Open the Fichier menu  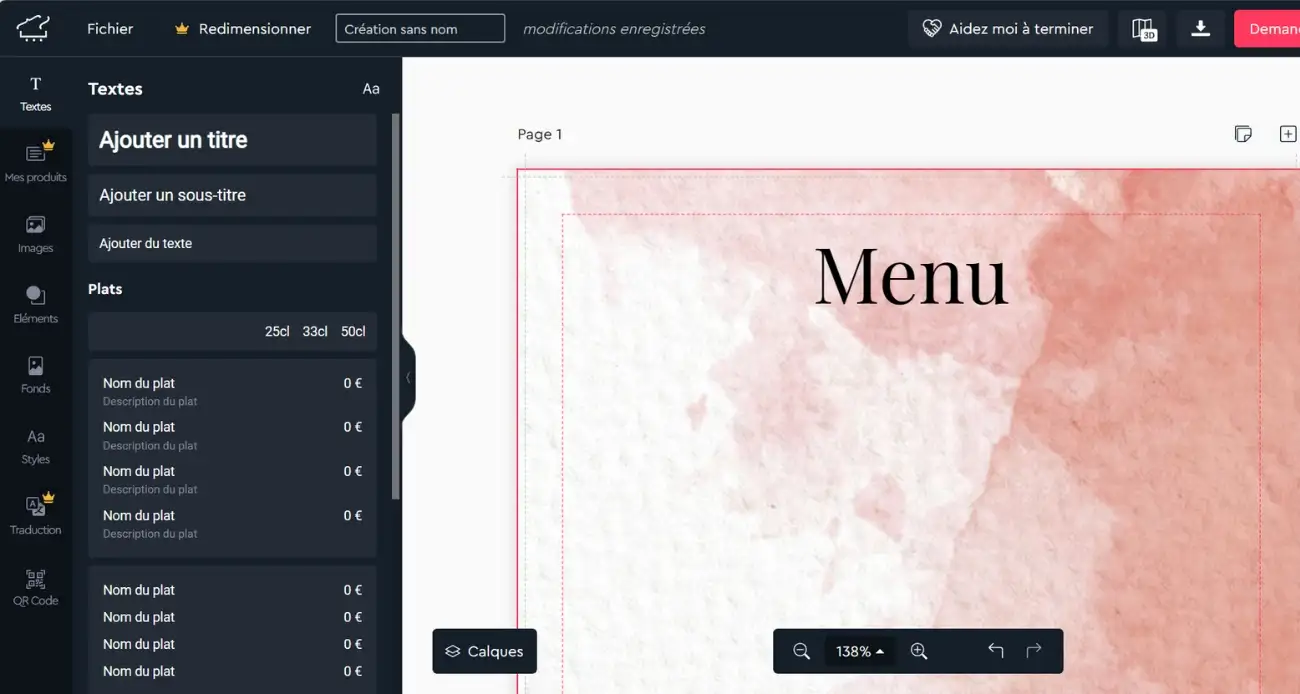tap(110, 28)
